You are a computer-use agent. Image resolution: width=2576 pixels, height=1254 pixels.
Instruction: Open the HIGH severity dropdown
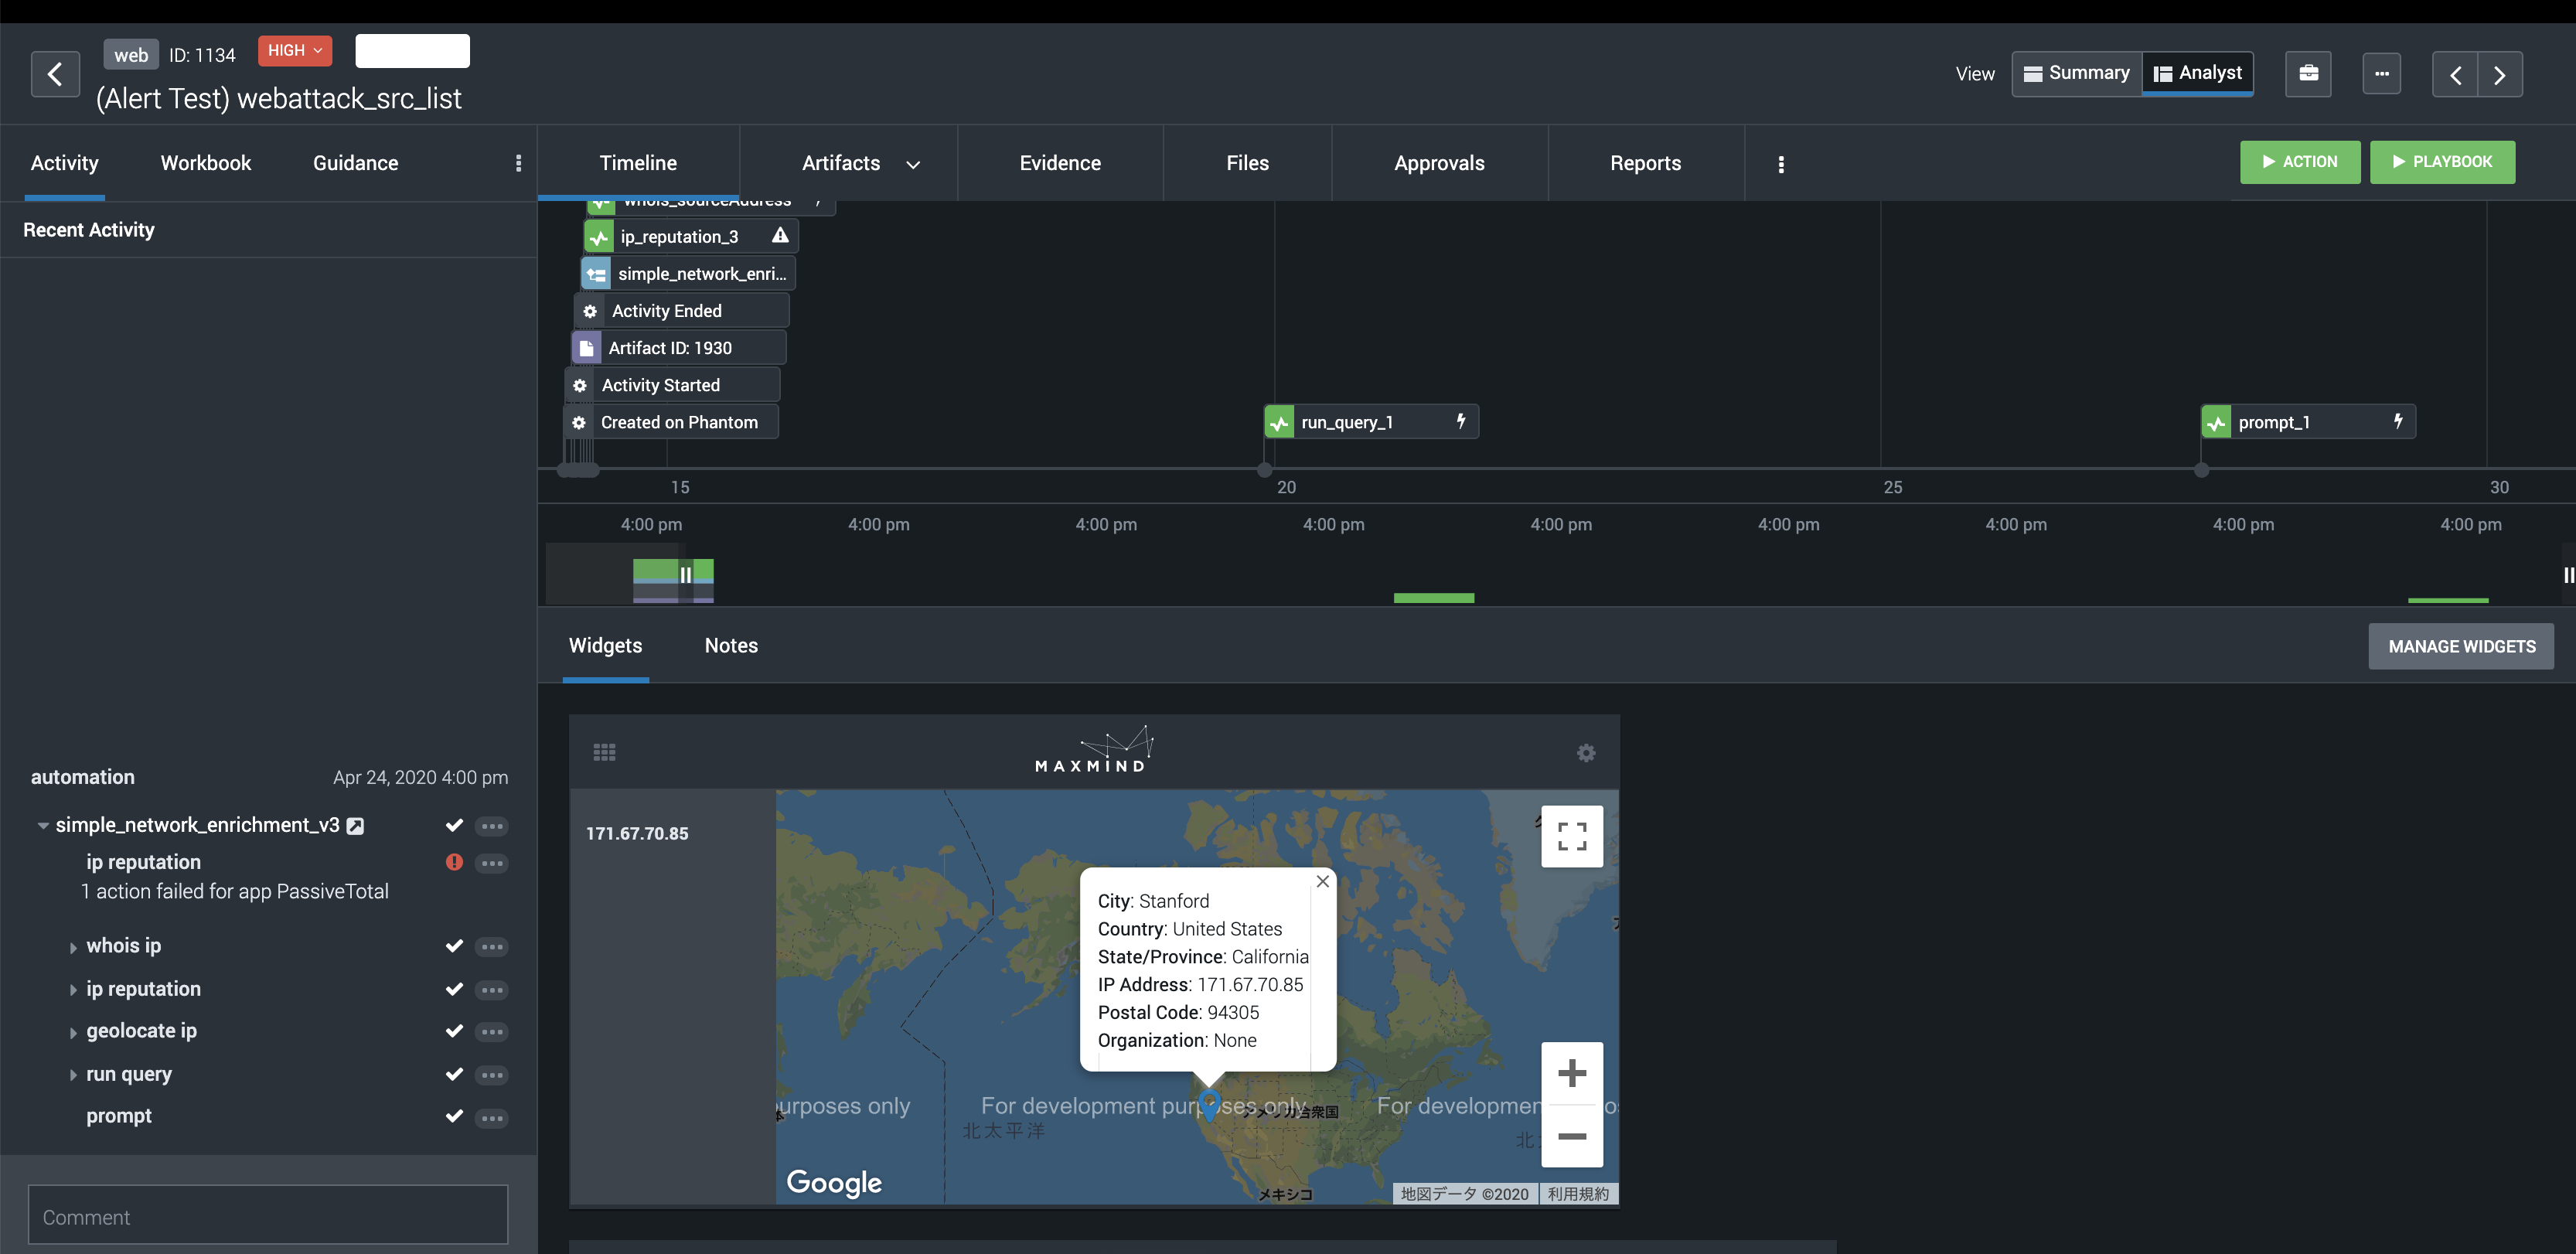[294, 51]
